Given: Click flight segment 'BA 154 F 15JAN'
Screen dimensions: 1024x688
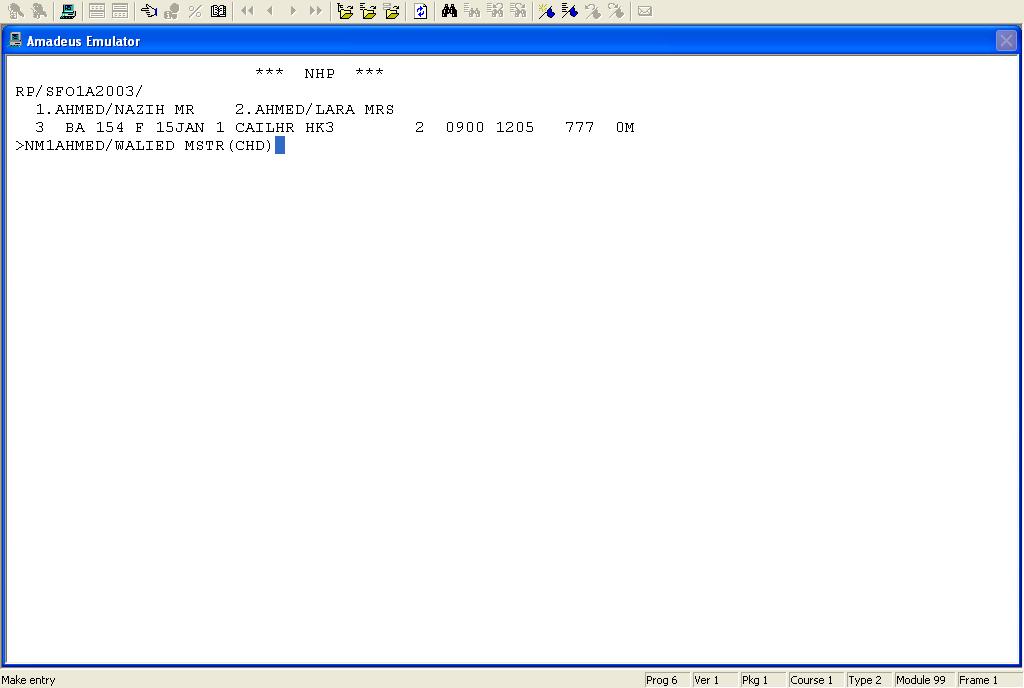Looking at the screenshot, I should pyautogui.click(x=135, y=127).
